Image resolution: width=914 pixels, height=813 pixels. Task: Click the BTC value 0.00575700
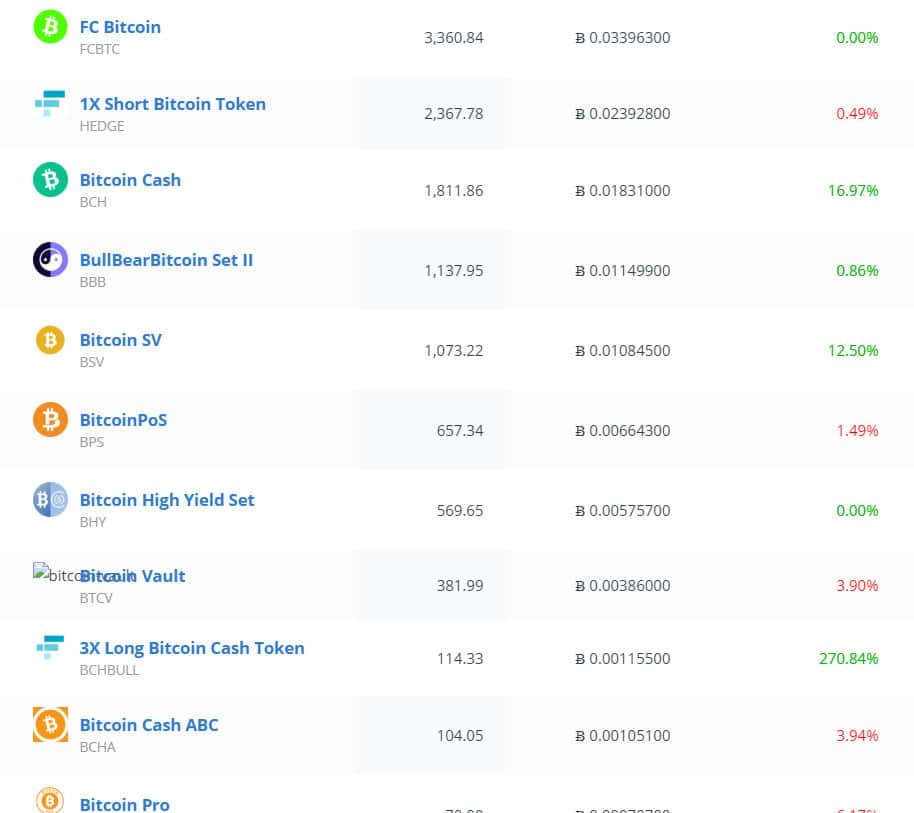[623, 511]
